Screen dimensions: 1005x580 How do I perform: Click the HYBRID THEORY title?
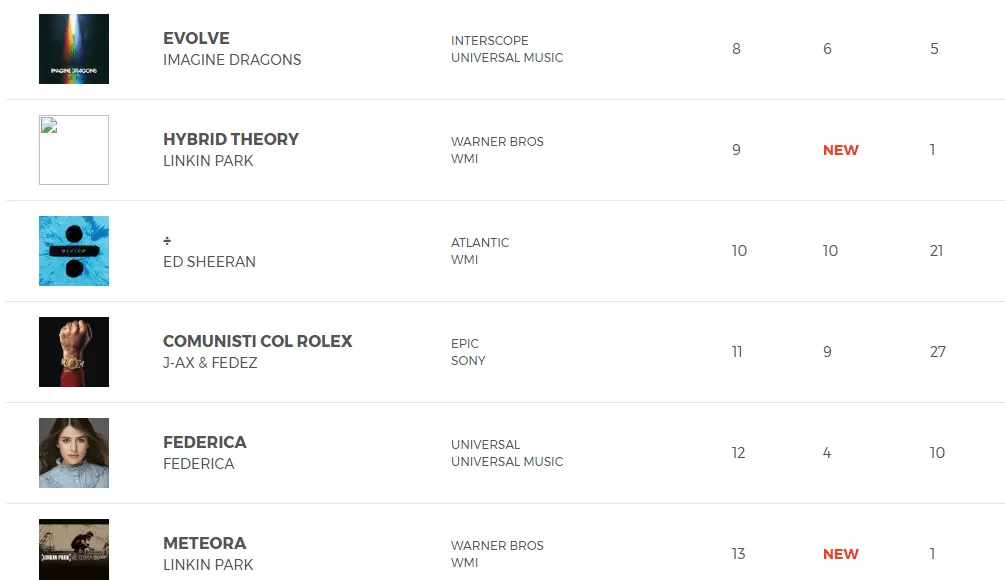coord(231,139)
